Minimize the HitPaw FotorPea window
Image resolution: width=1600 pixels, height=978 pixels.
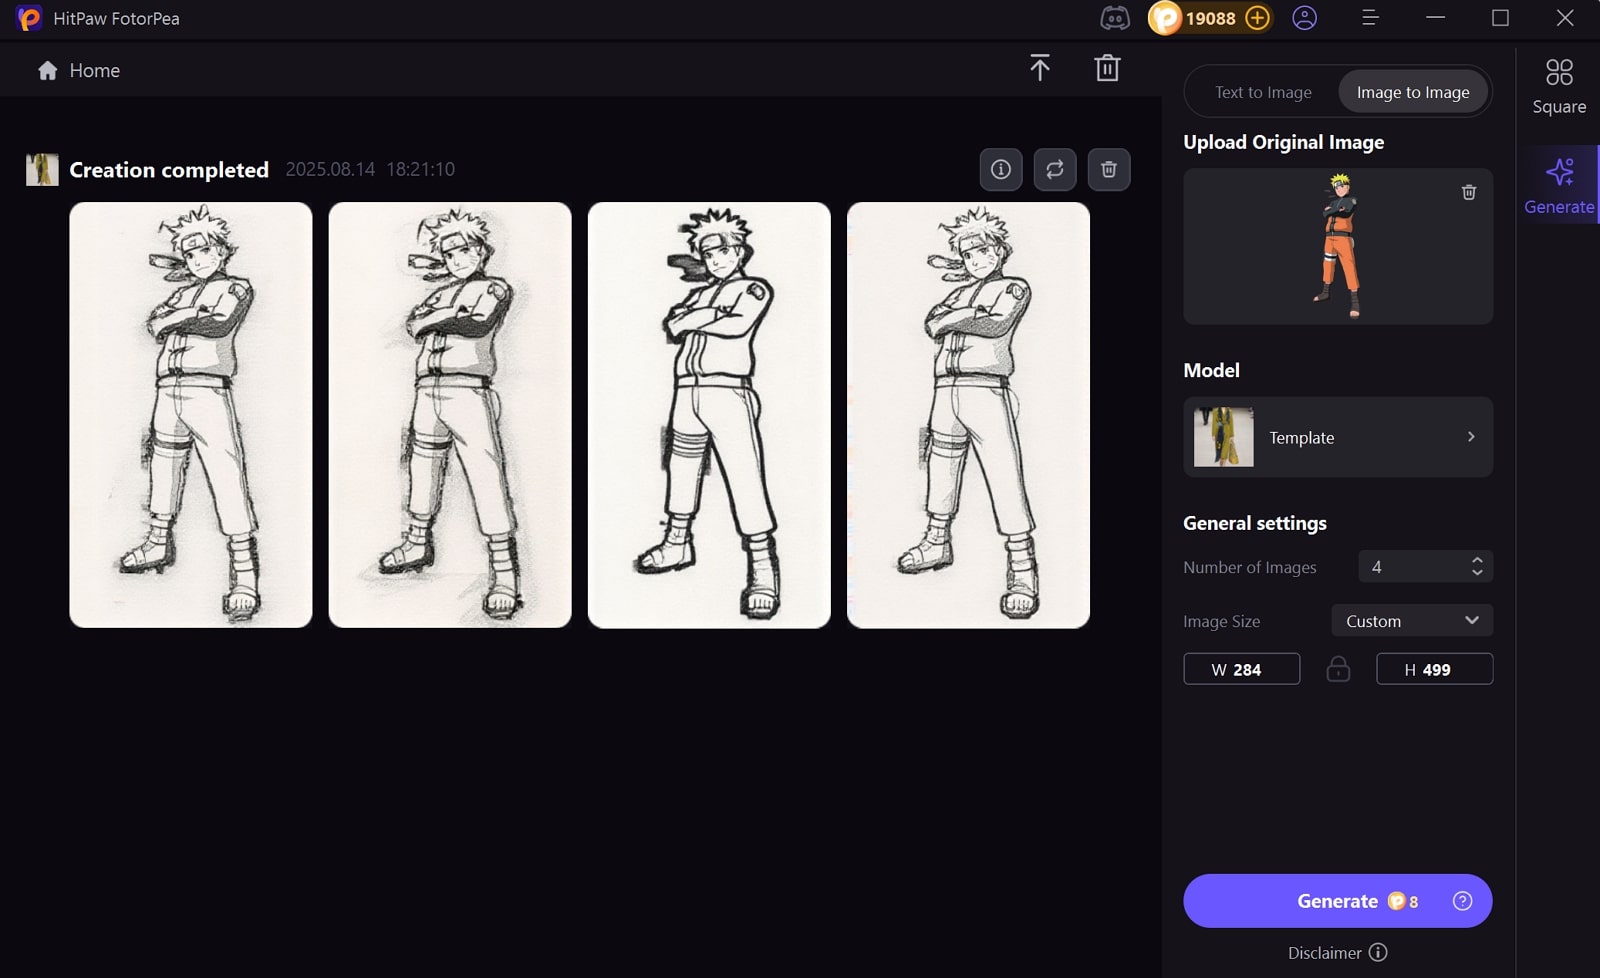point(1436,18)
